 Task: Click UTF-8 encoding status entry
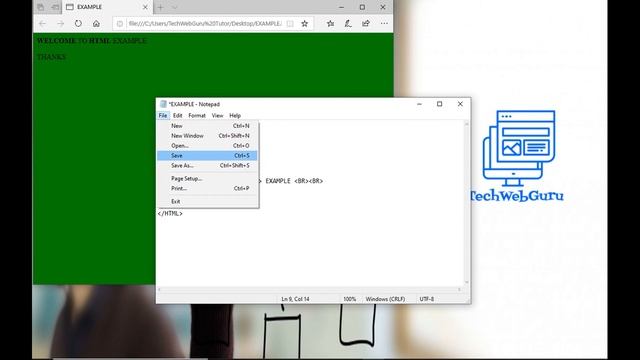(x=427, y=299)
